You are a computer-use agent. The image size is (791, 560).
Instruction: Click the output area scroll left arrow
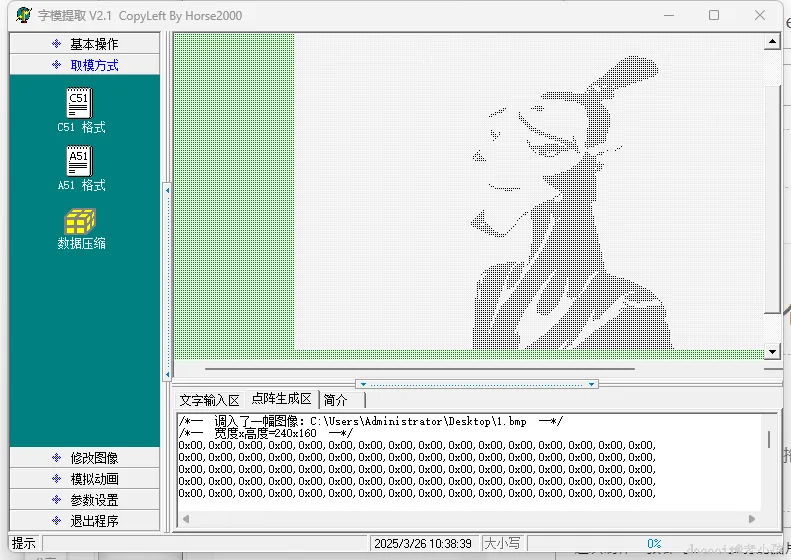tap(186, 519)
